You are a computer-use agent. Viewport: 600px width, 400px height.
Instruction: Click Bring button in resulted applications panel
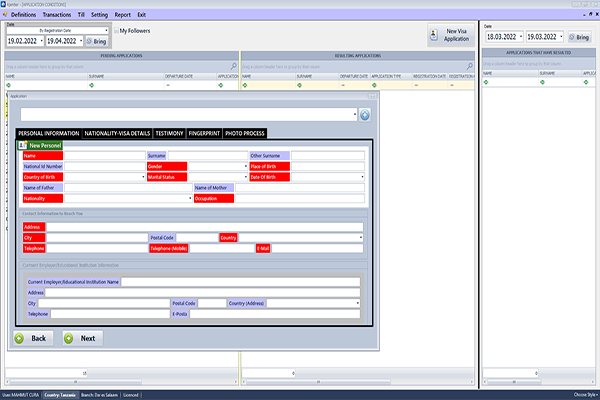(579, 36)
